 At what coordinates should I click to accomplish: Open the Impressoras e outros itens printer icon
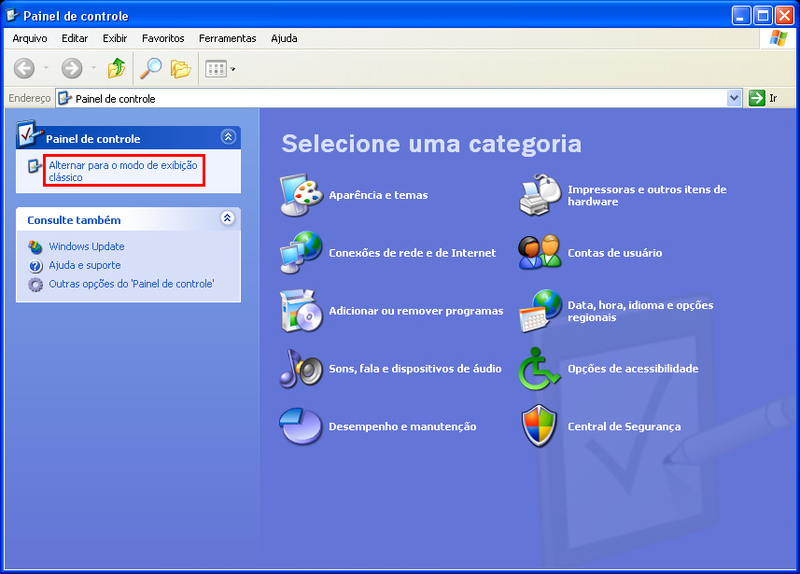click(x=540, y=195)
